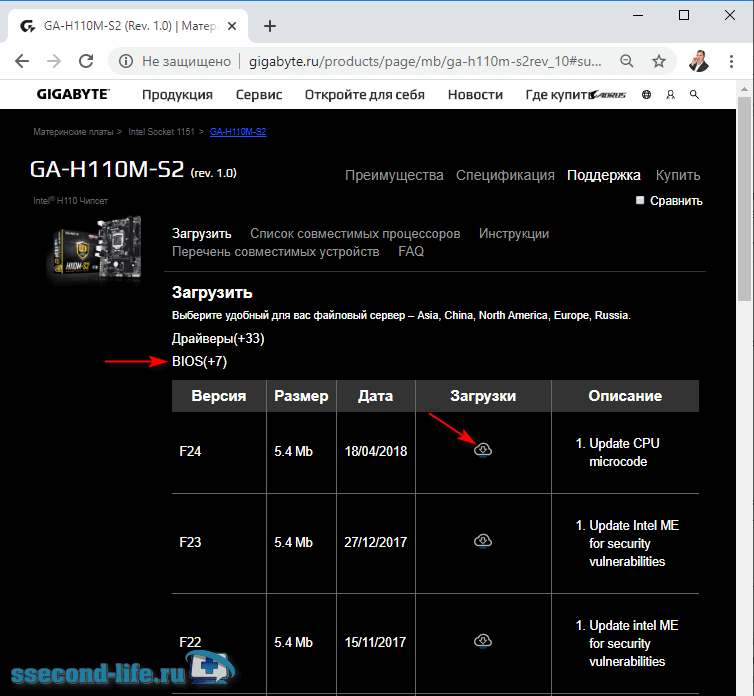This screenshot has width=754, height=696.
Task: Choose the Europe file server
Action: pos(571,316)
